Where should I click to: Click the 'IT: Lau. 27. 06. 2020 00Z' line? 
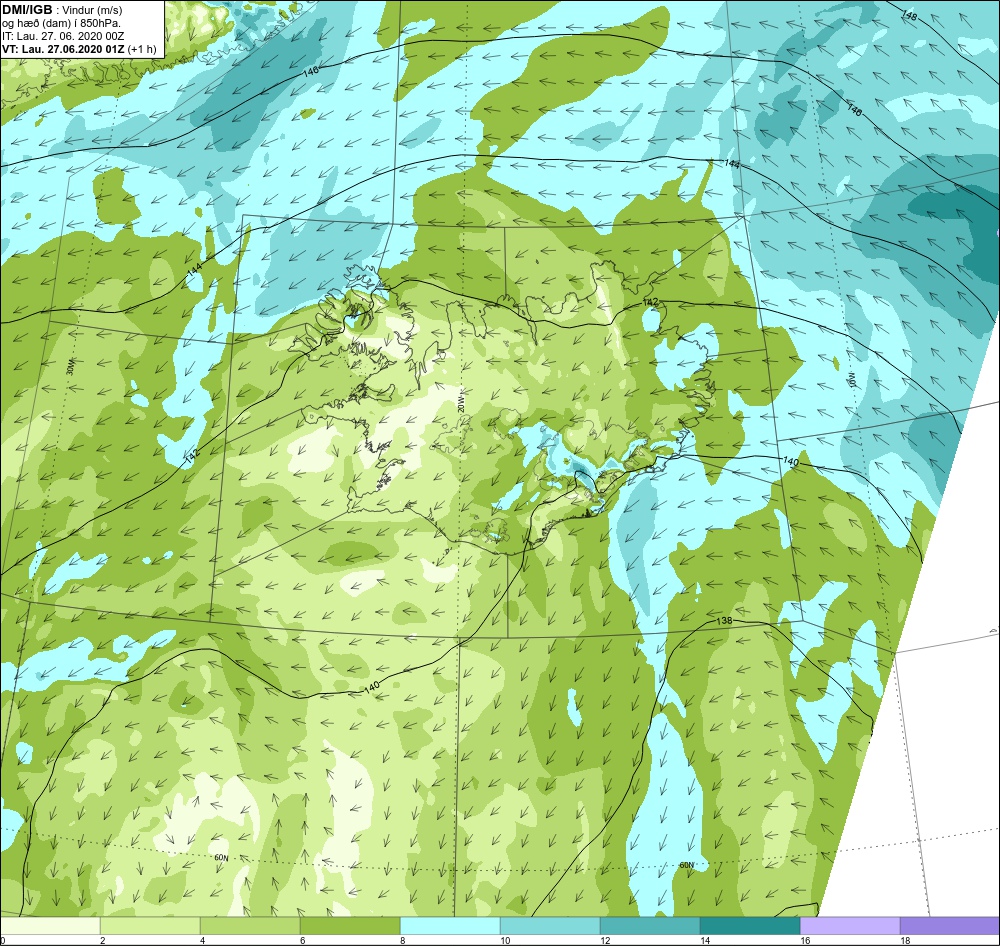pyautogui.click(x=62, y=36)
